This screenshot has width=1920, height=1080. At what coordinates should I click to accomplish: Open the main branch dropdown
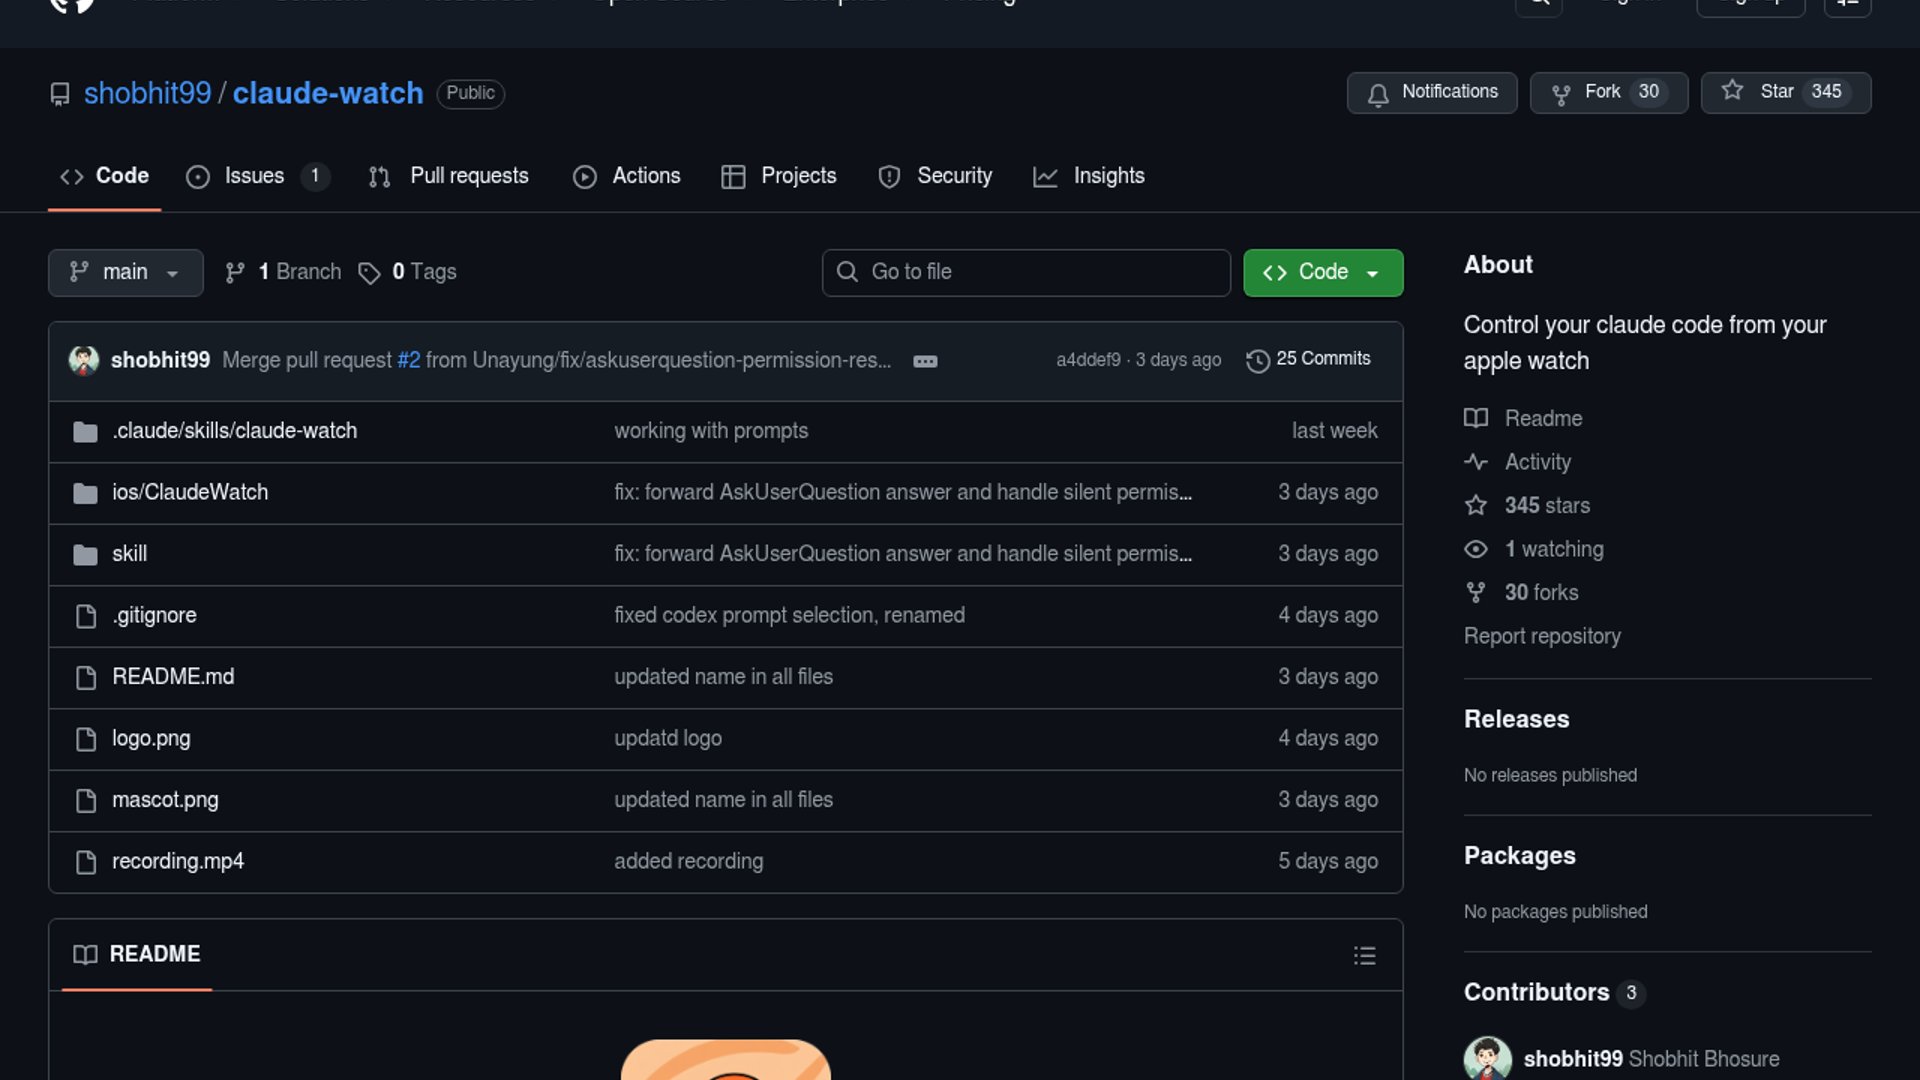pyautogui.click(x=125, y=272)
